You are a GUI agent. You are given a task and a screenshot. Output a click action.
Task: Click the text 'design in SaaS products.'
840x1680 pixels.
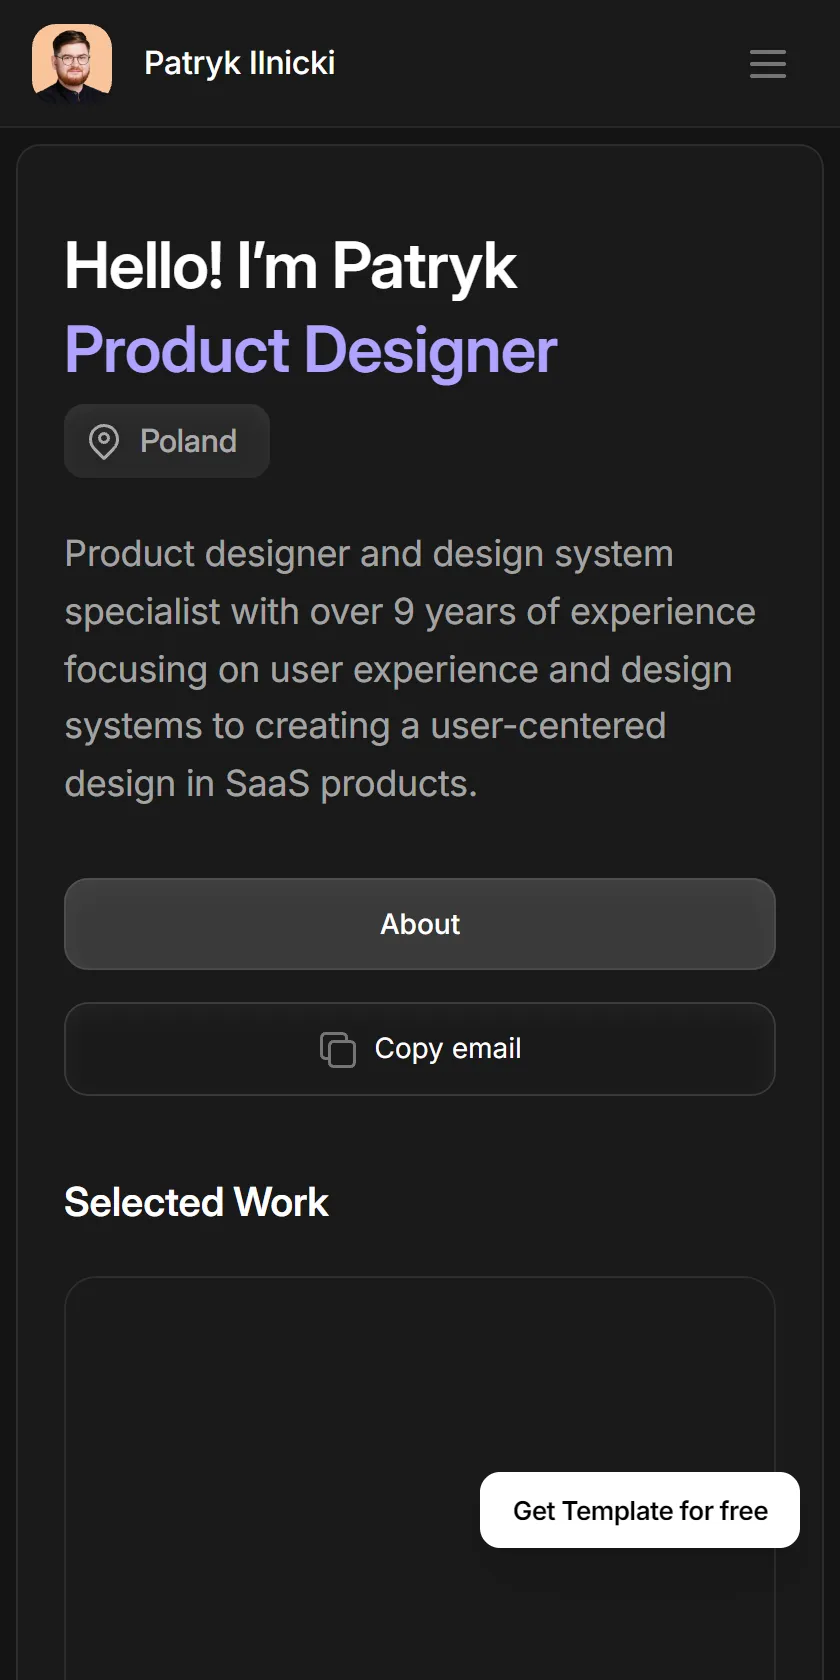[x=271, y=784]
